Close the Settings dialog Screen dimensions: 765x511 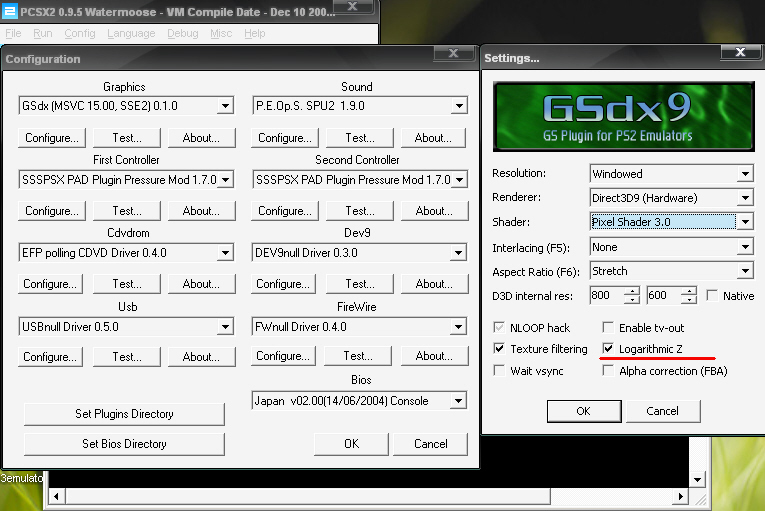740,52
